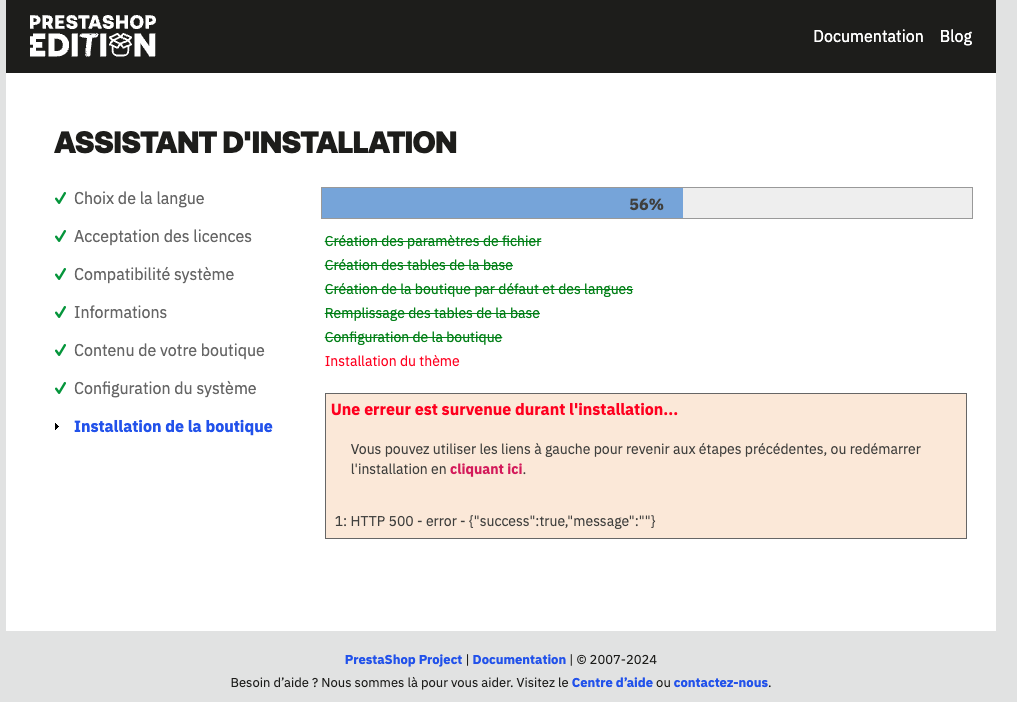Restart installation via cliquant ici link

[x=486, y=468]
